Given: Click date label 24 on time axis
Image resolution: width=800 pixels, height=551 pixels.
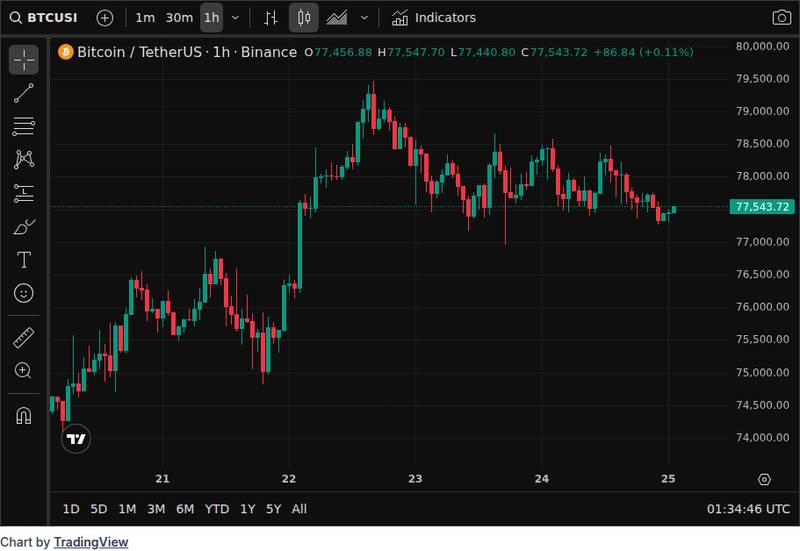Looking at the screenshot, I should point(542,479).
